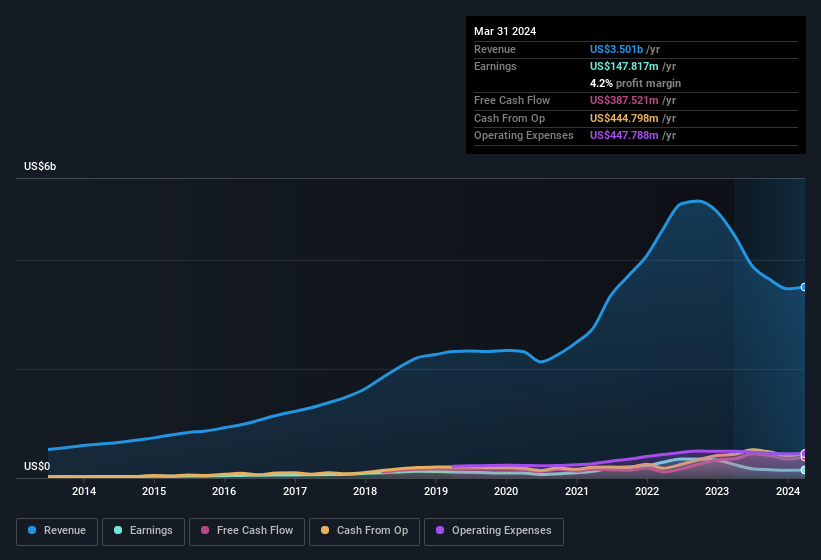Screen dimensions: 821x560
Task: Click the 2020 x-axis label
Action: 506,491
